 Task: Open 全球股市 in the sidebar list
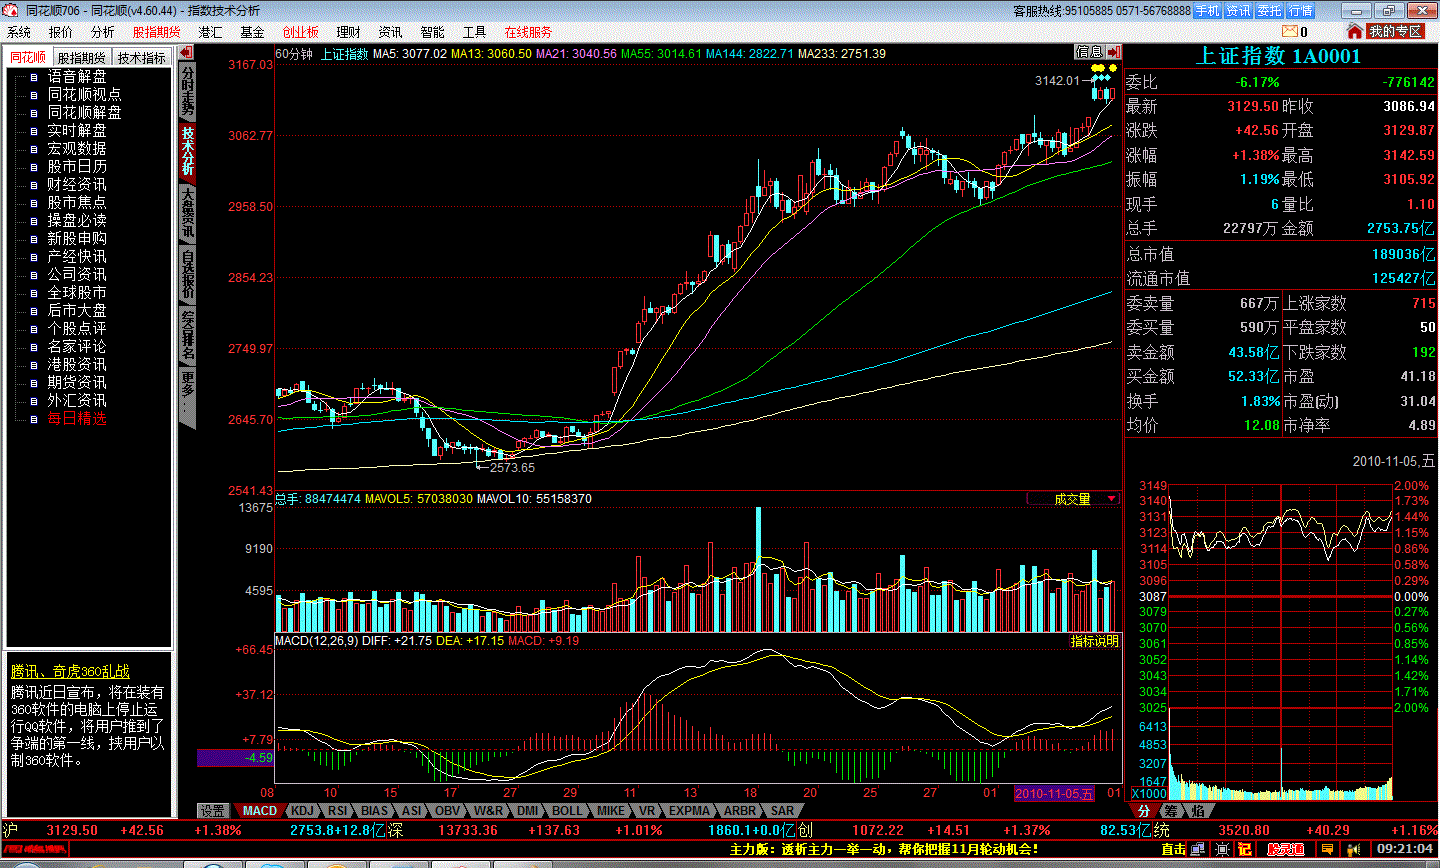pyautogui.click(x=77, y=293)
